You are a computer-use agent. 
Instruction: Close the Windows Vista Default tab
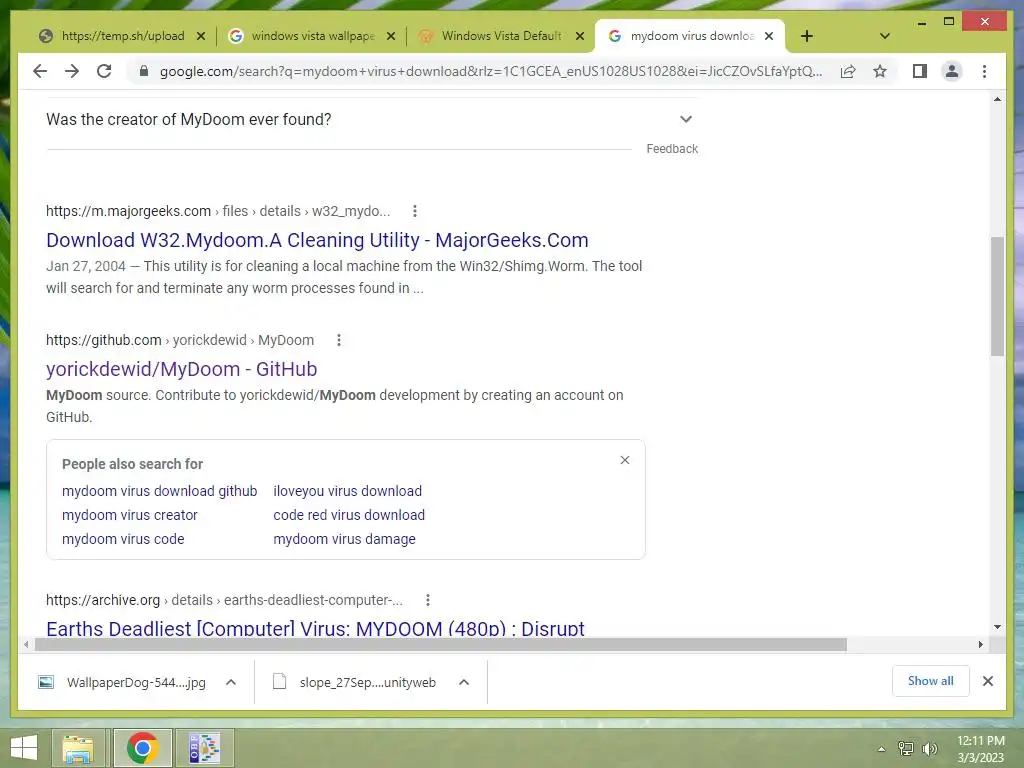(x=579, y=36)
